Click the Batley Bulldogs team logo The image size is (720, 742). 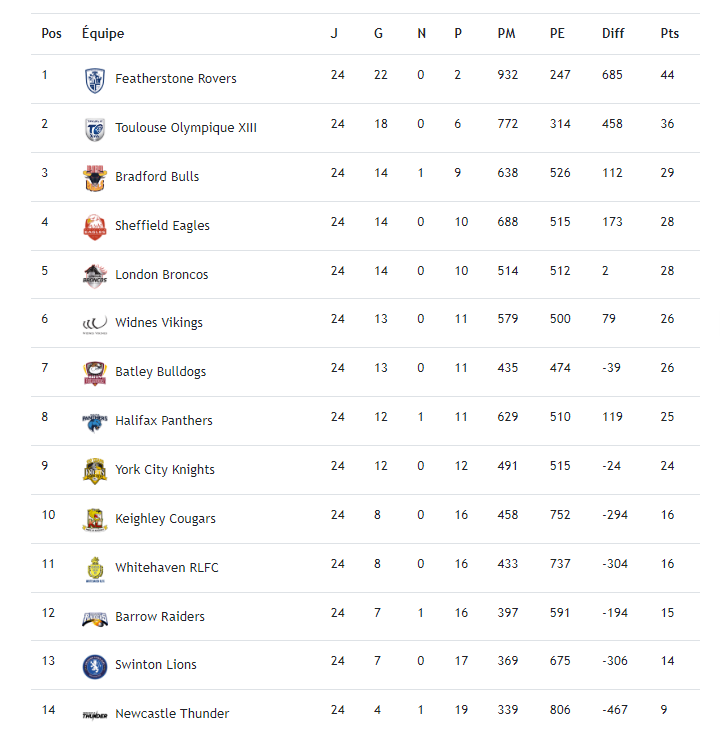[x=94, y=373]
